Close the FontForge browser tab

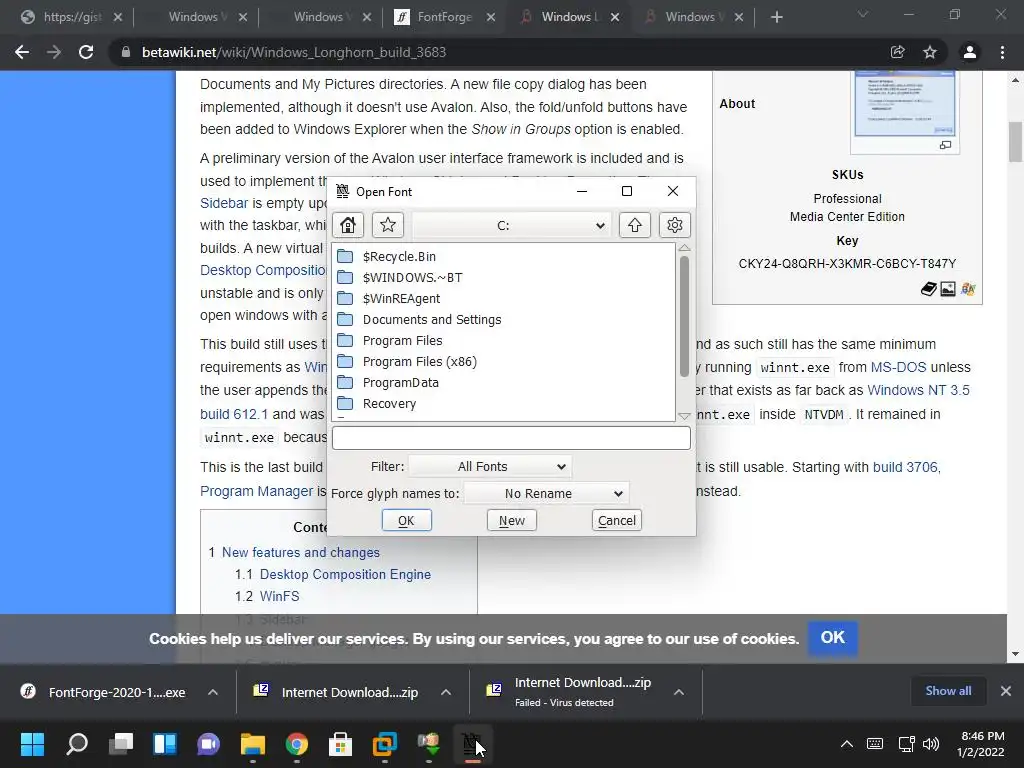(491, 17)
